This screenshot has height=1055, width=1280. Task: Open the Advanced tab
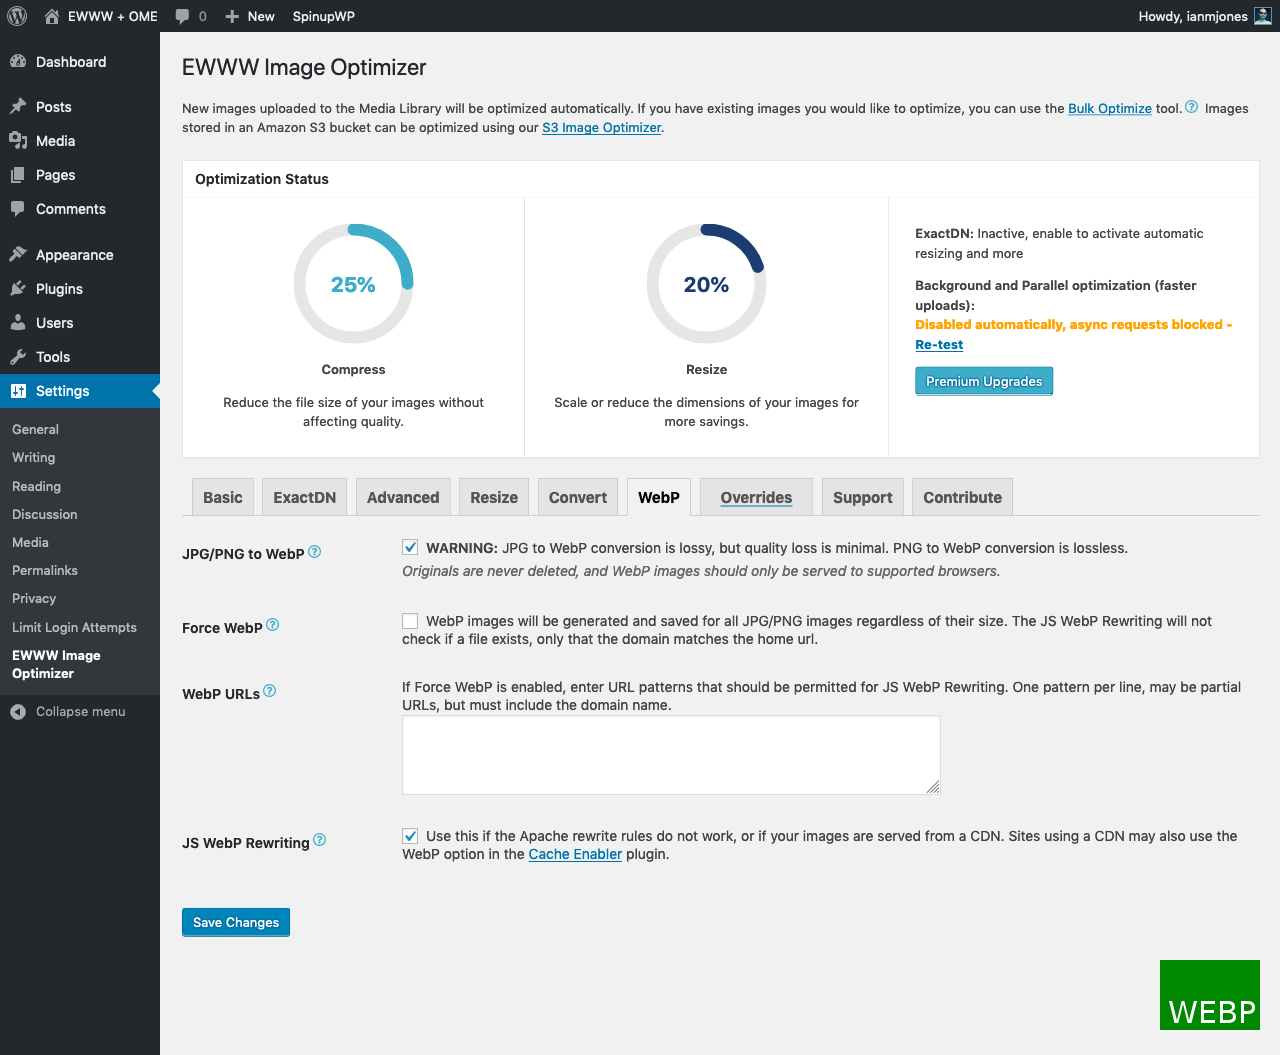coord(403,497)
